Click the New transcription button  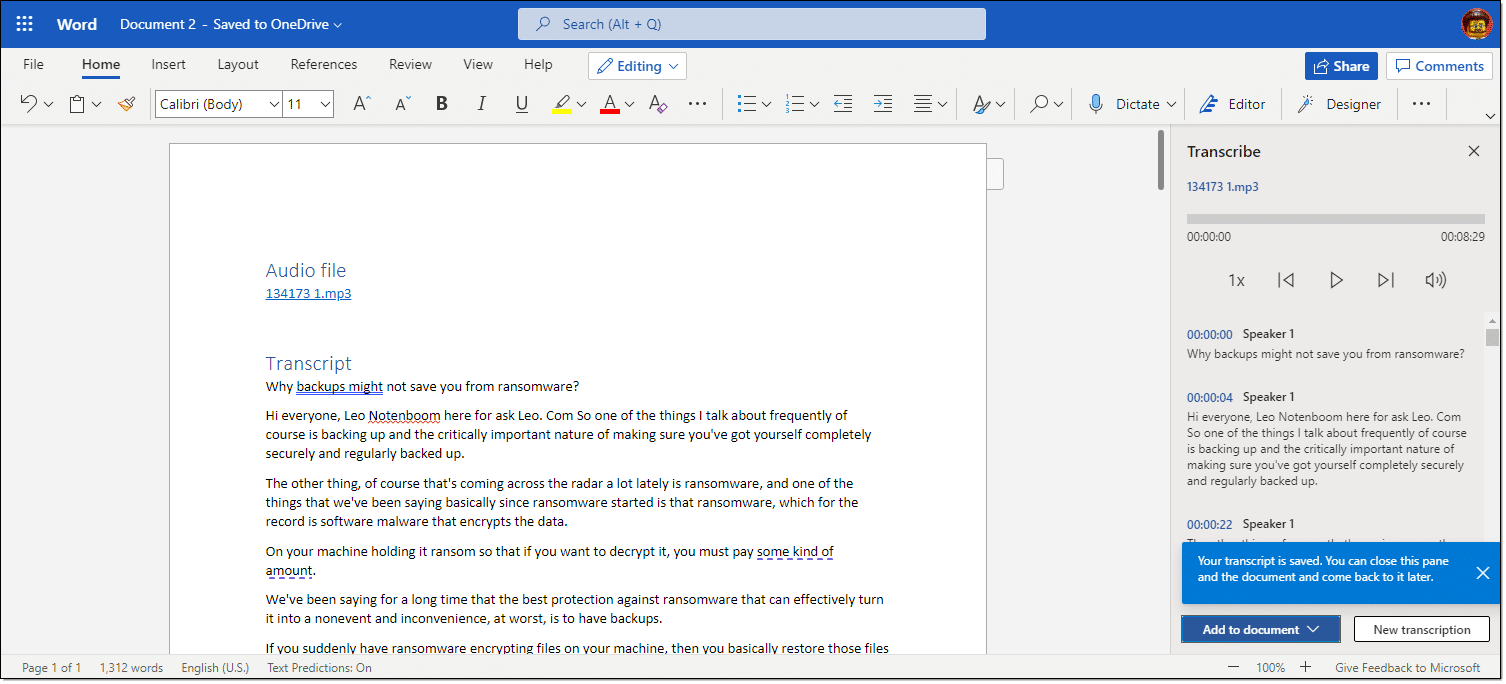click(x=1421, y=629)
